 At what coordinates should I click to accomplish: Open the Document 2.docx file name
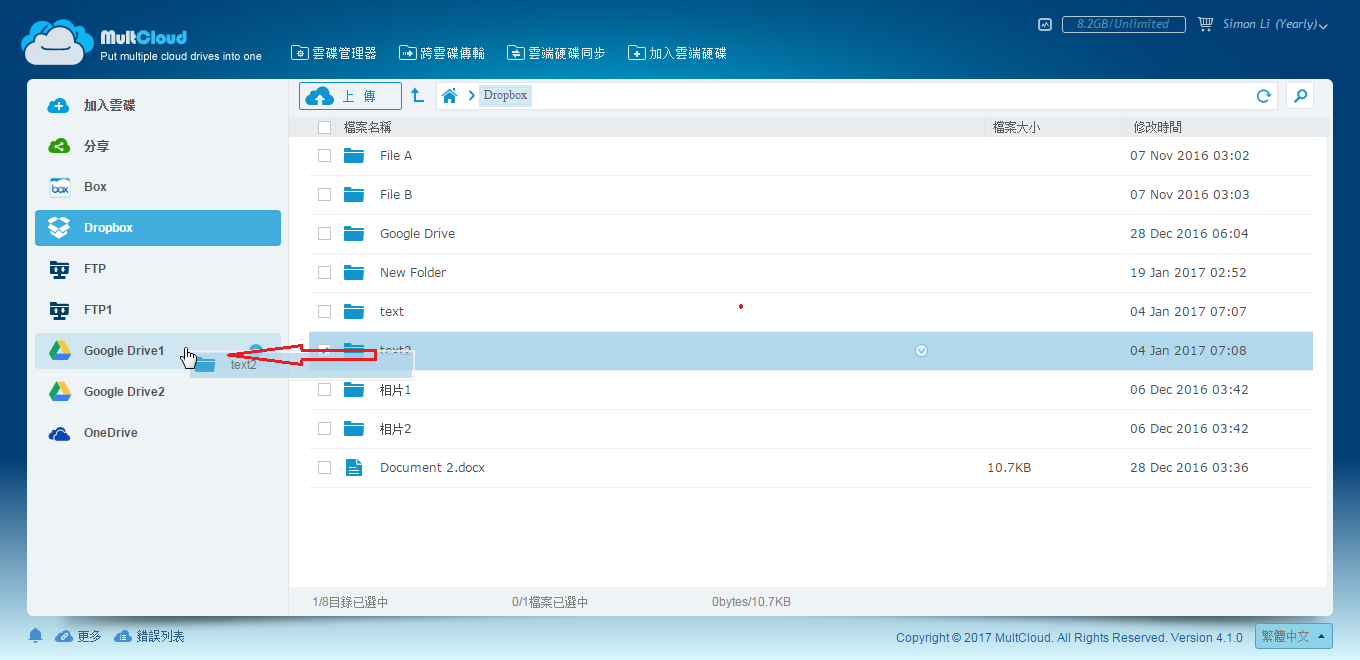coord(432,467)
